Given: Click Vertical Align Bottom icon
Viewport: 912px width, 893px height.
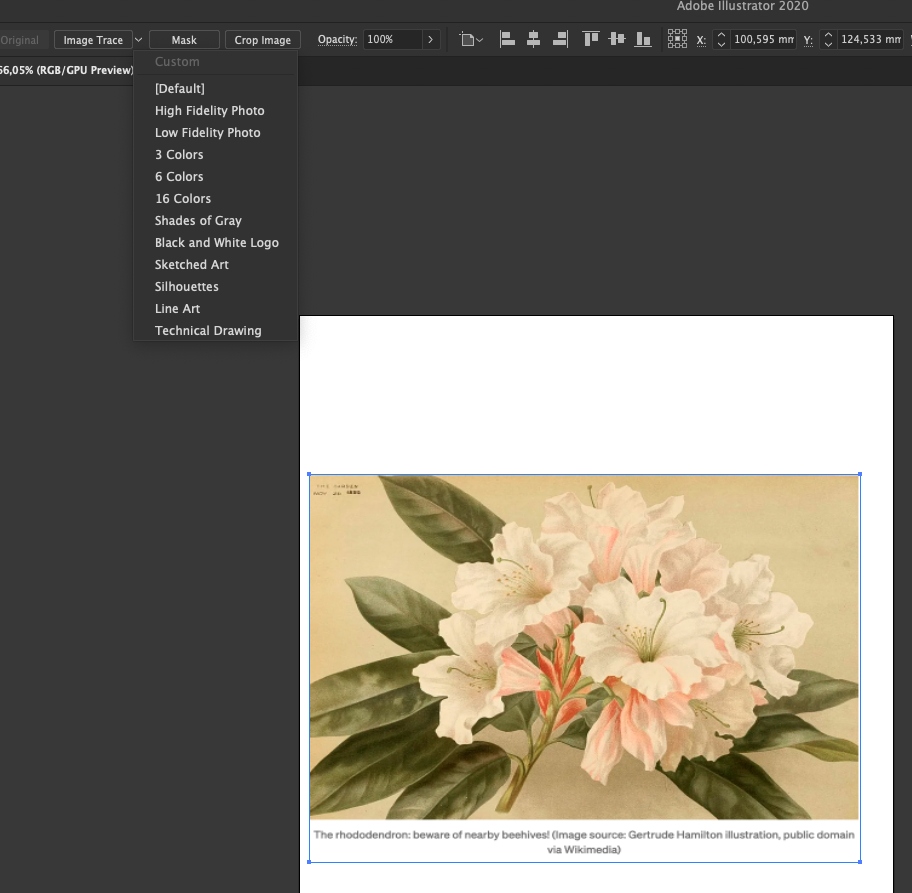Looking at the screenshot, I should 643,40.
